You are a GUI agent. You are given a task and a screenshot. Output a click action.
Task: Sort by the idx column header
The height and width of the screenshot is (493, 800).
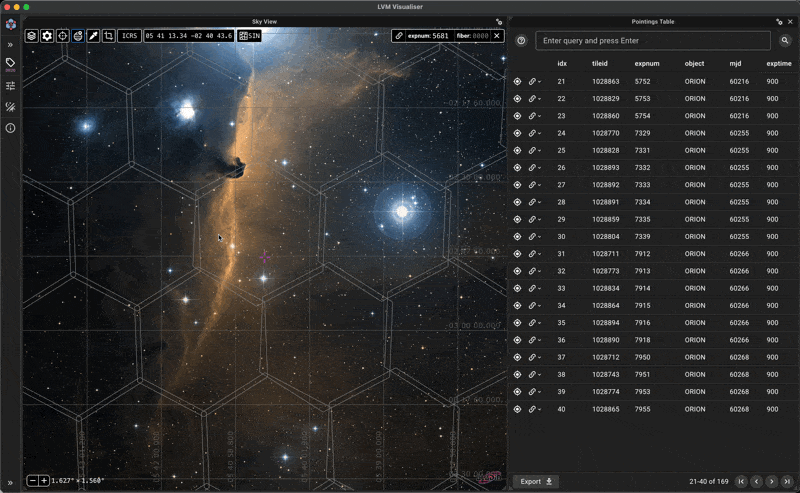(x=562, y=64)
